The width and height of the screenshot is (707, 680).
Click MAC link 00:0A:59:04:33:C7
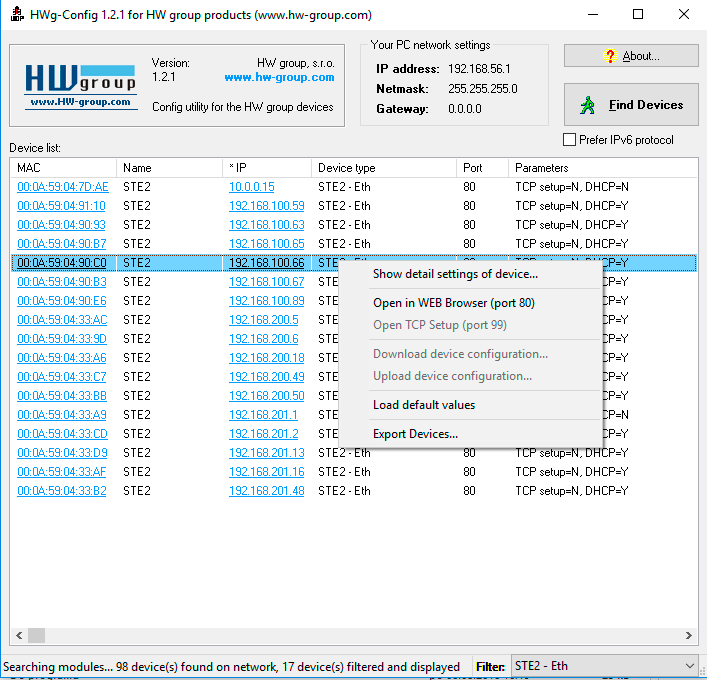pos(62,377)
